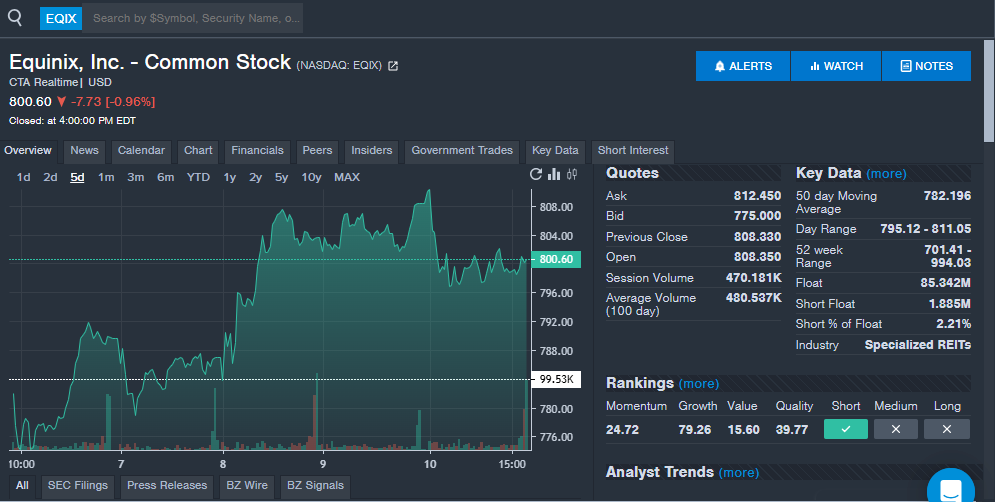Open the chart indicators bar icon
Viewport: 995px width, 502px height.
coord(554,175)
